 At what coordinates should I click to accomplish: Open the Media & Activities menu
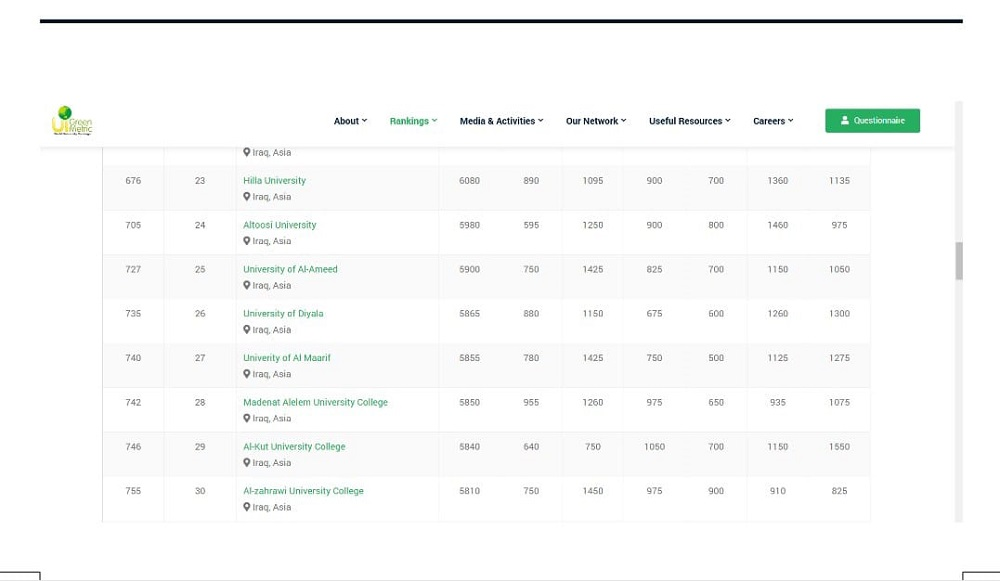point(501,121)
